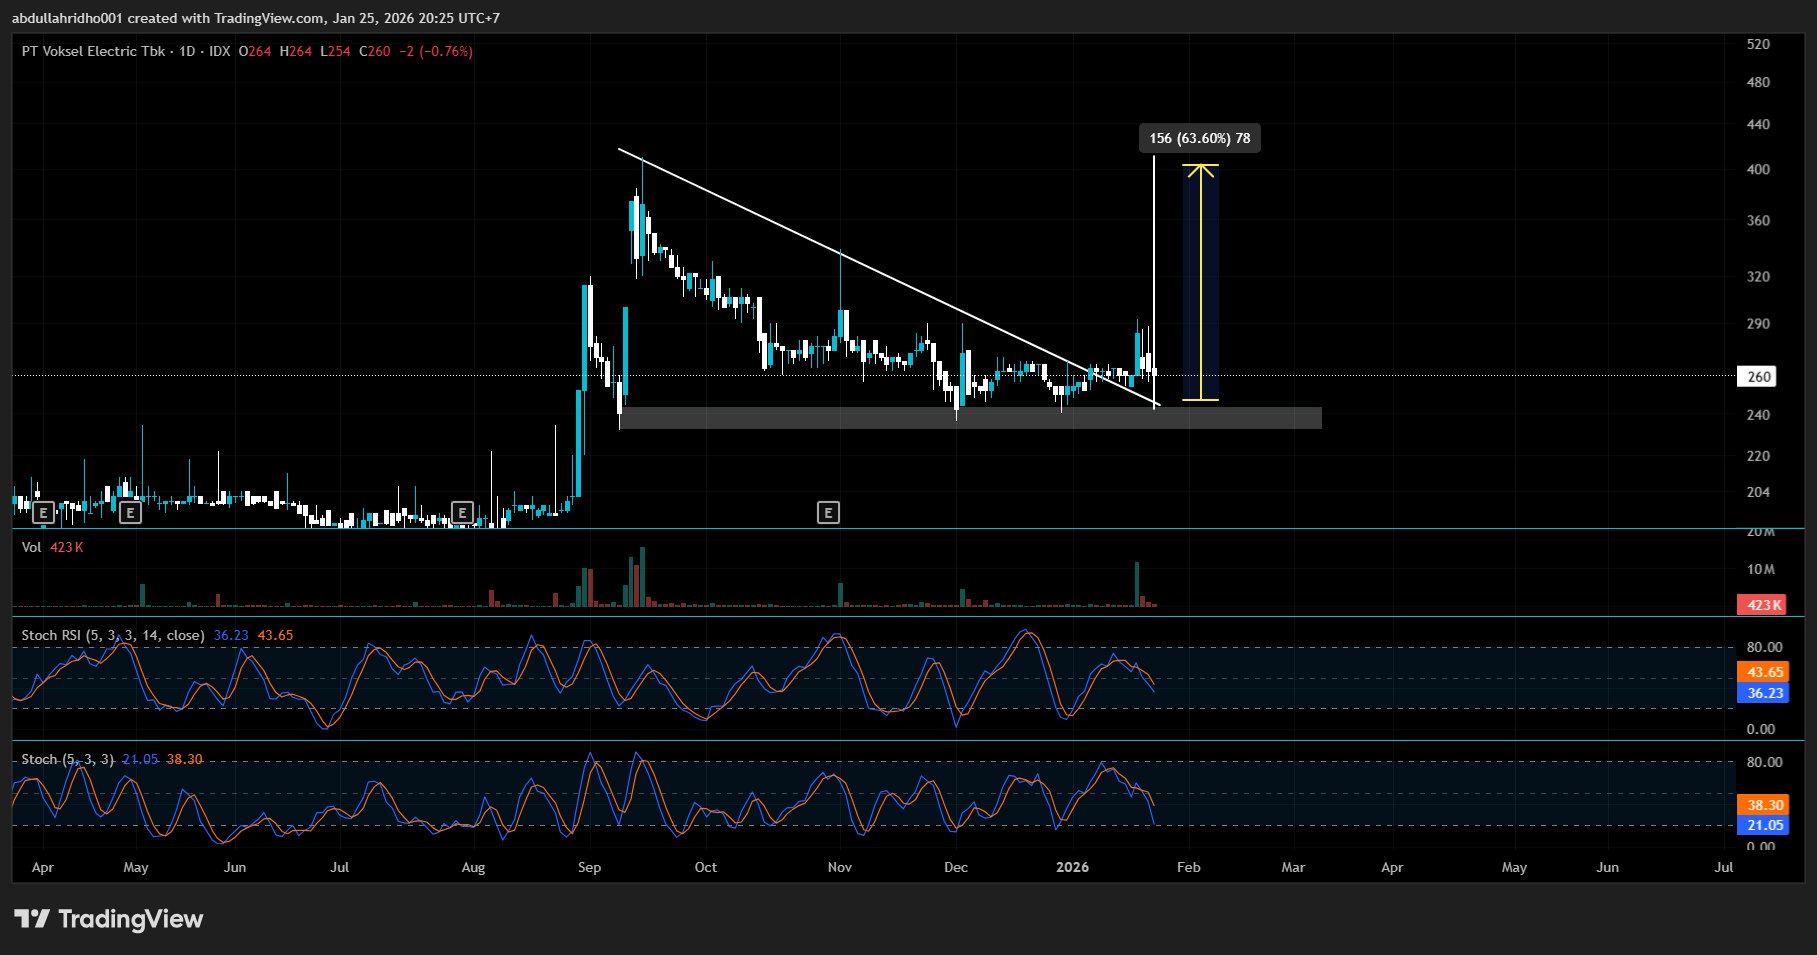Viewport: 1817px width, 955px height.
Task: Click the 2026 label on the time axis
Action: [1072, 867]
